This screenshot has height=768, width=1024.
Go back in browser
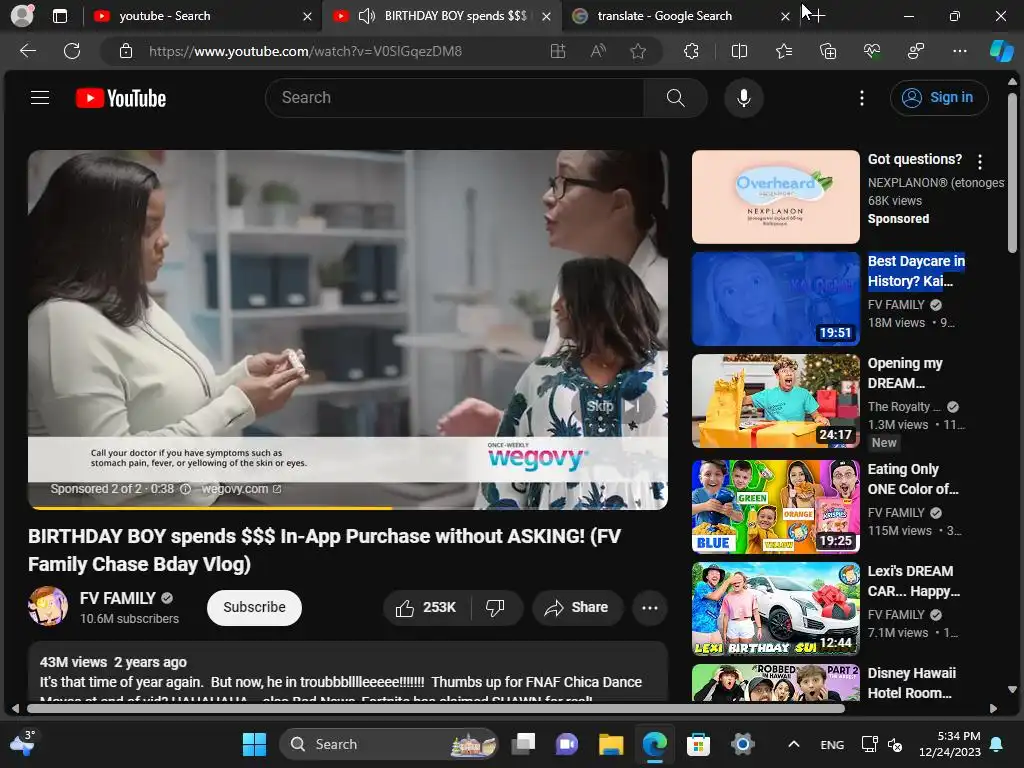(27, 51)
